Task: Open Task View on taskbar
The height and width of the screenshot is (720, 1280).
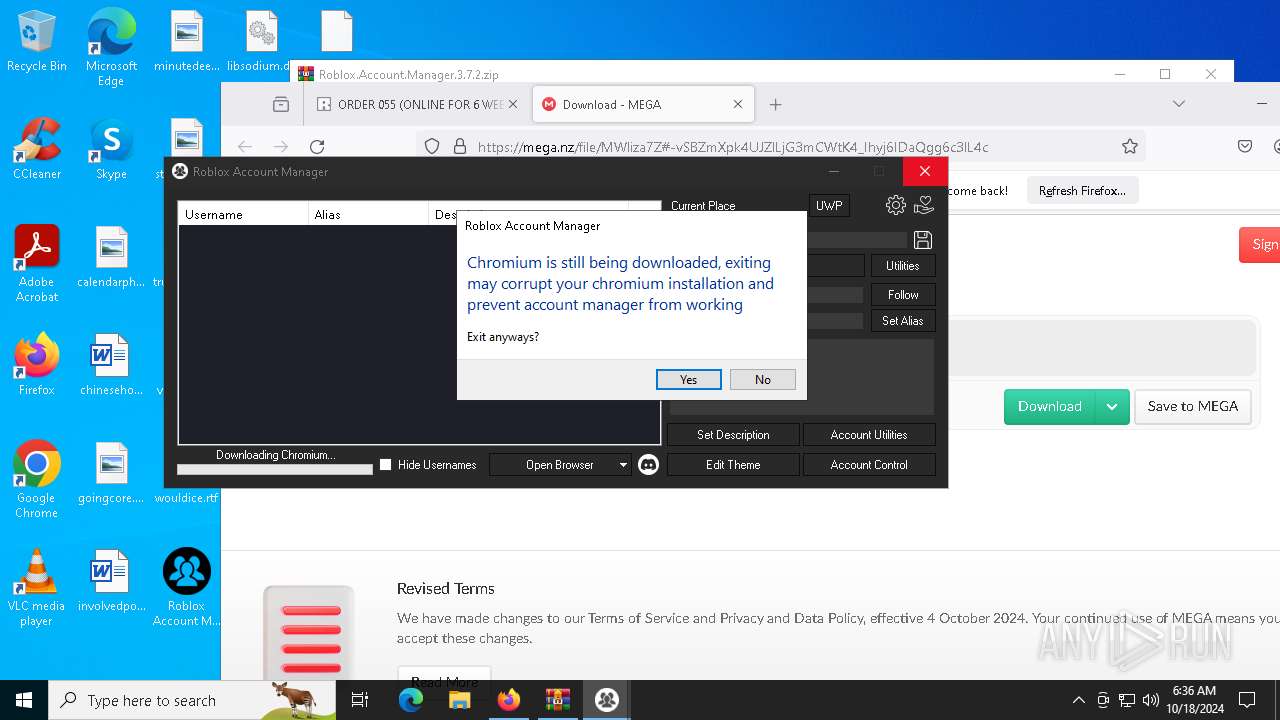Action: tap(361, 700)
